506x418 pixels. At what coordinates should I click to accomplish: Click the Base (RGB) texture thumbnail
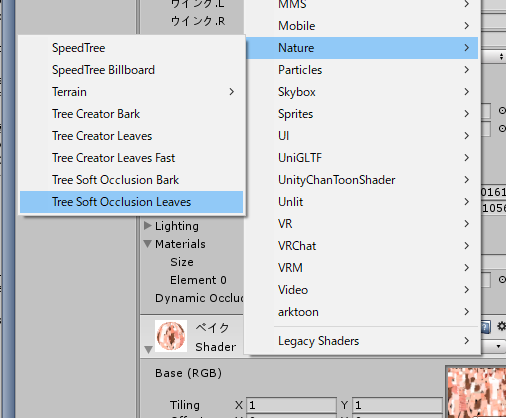pyautogui.click(x=476, y=392)
